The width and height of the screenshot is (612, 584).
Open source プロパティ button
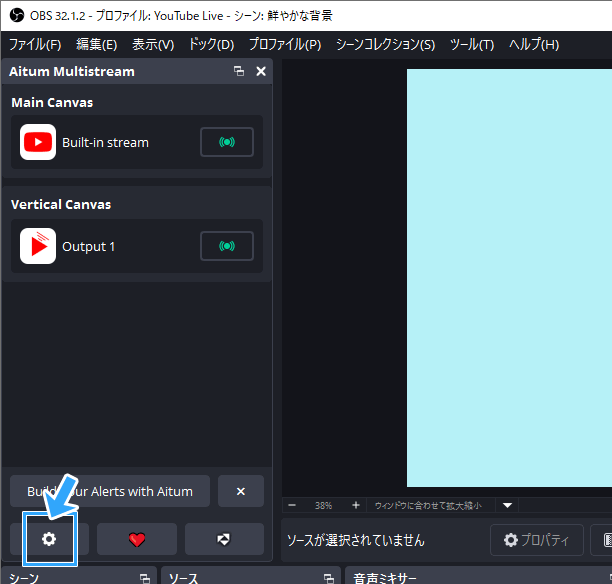tap(537, 540)
